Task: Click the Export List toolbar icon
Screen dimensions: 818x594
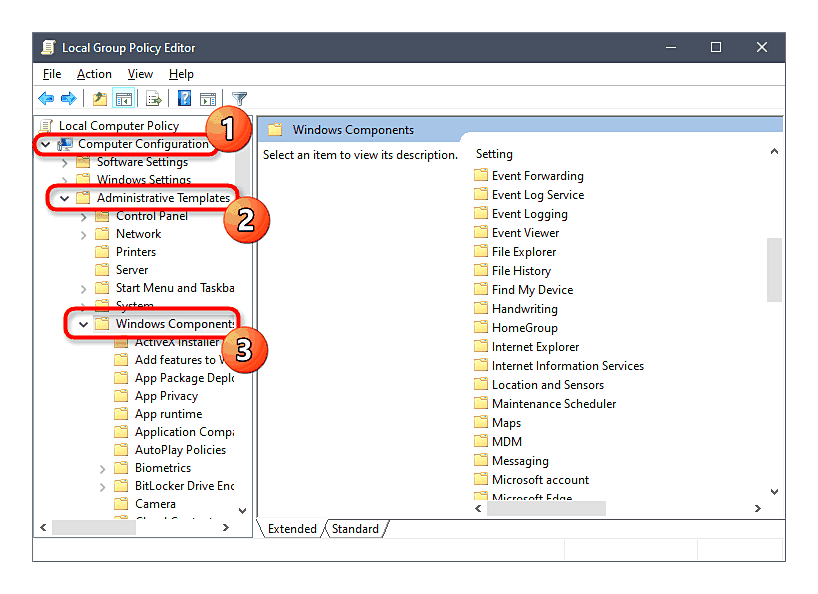Action: [153, 98]
